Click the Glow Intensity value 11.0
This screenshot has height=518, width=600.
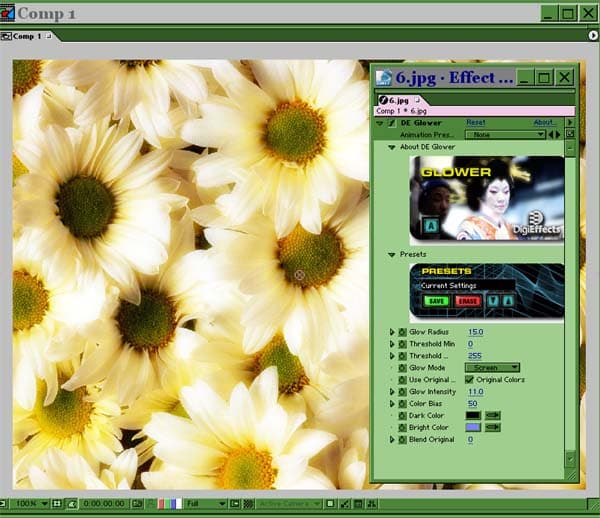pyautogui.click(x=476, y=392)
